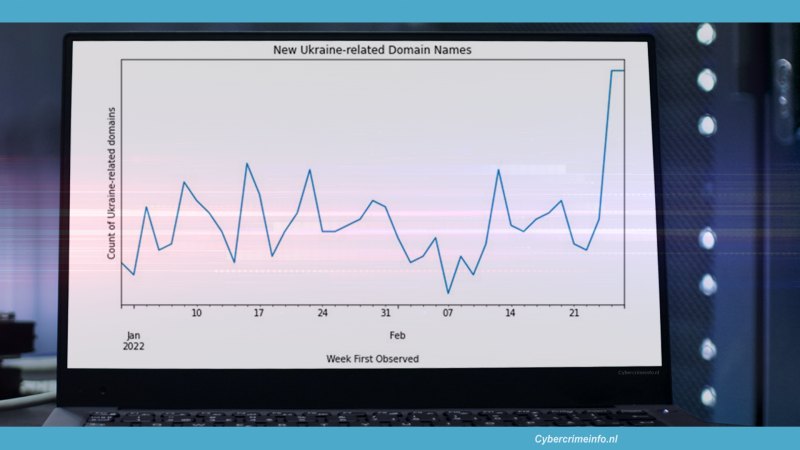Click the '17' tick label on x-axis

tap(259, 313)
